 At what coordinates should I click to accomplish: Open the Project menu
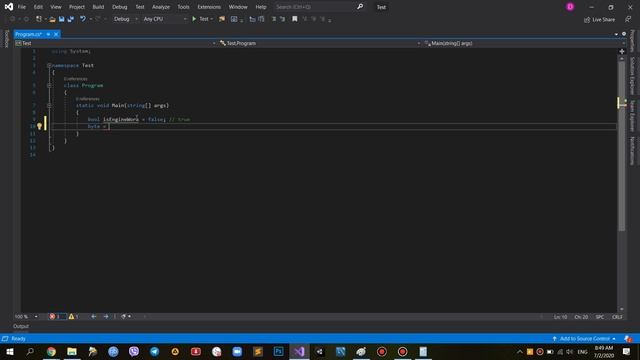[76, 7]
